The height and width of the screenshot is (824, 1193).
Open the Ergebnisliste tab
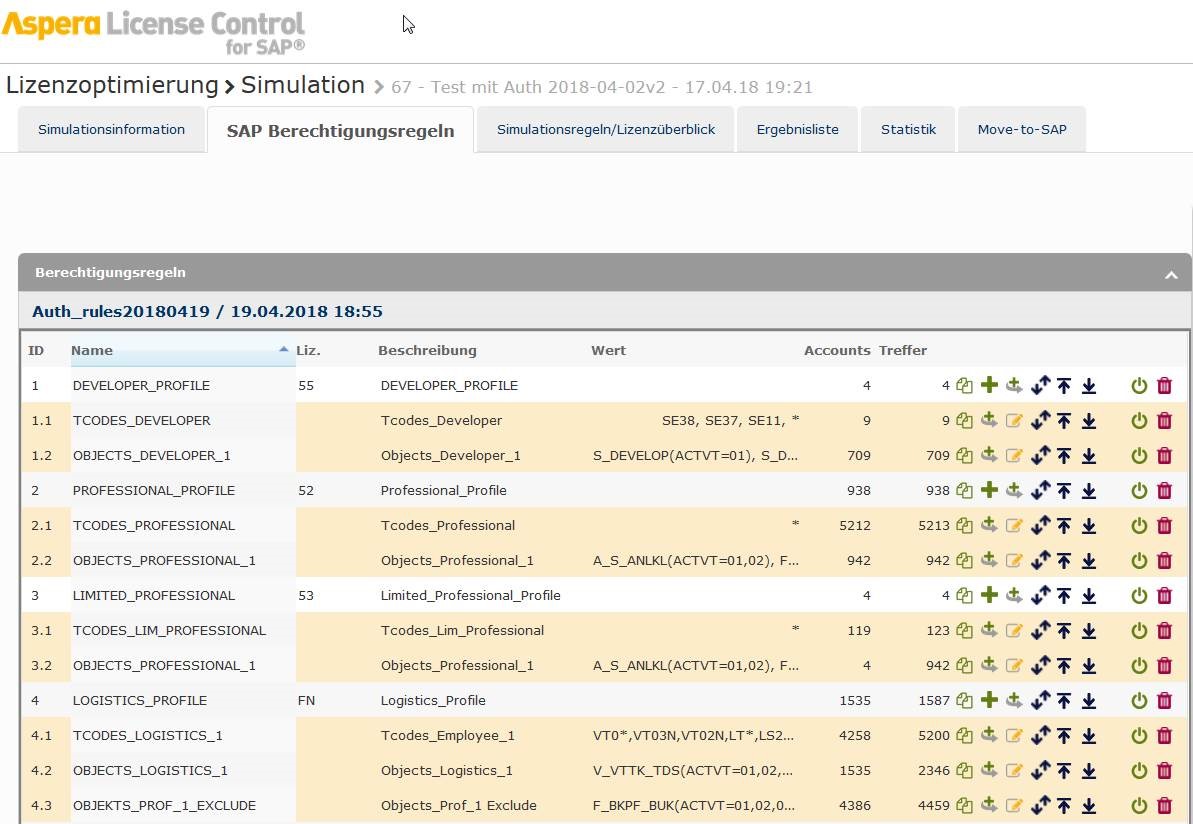(x=797, y=130)
